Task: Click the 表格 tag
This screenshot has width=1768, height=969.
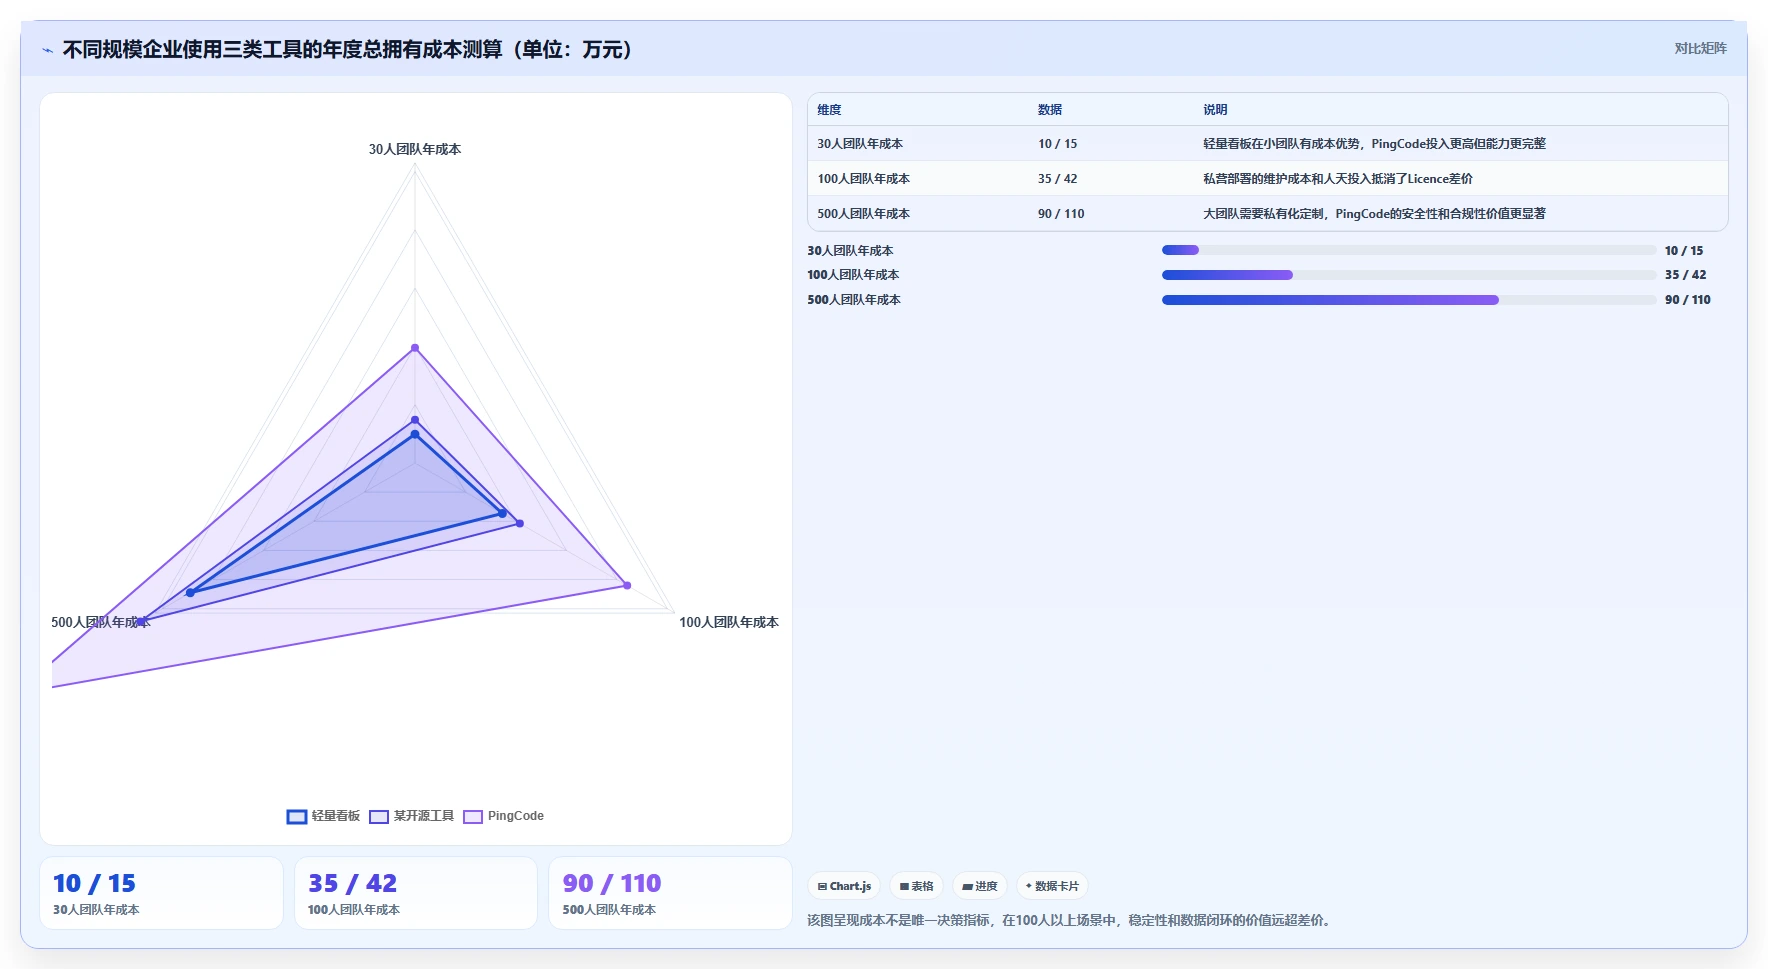Action: [916, 886]
